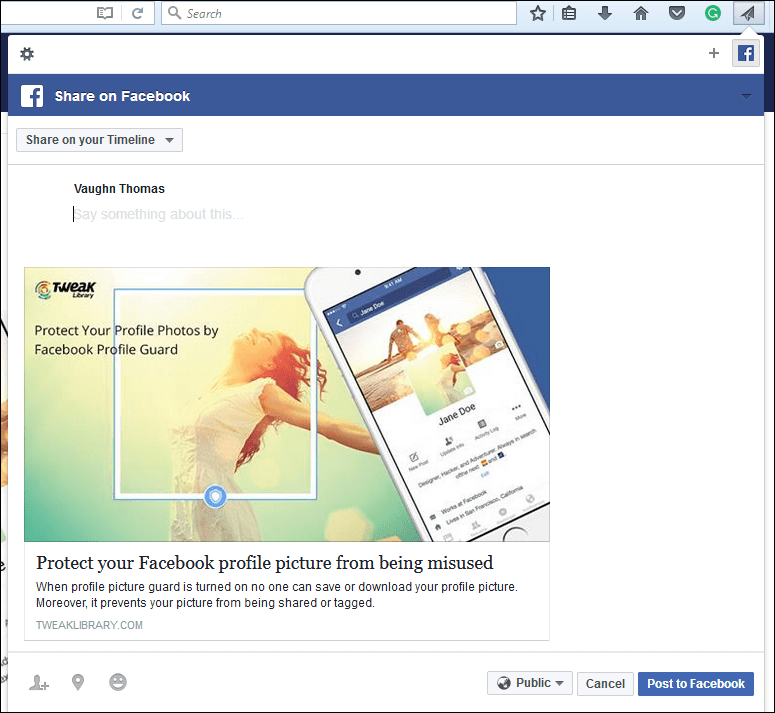This screenshot has height=713, width=775.
Task: Focus the browser Search field
Action: tap(339, 13)
